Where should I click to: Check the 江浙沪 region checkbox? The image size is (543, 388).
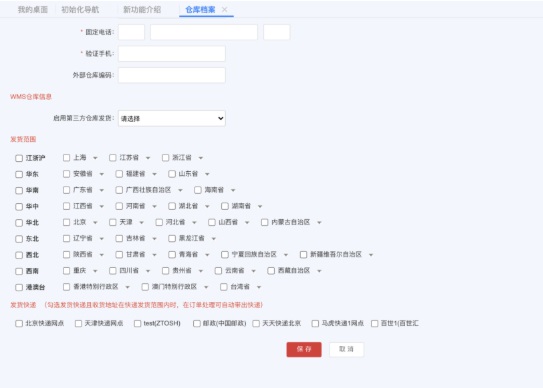(19, 158)
